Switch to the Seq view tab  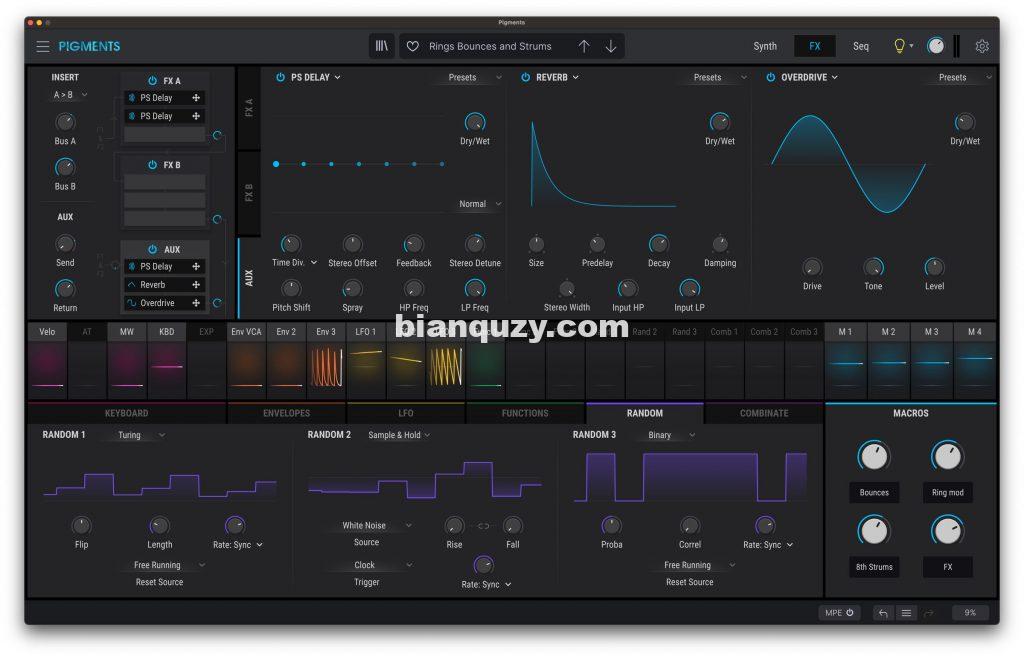pos(861,46)
